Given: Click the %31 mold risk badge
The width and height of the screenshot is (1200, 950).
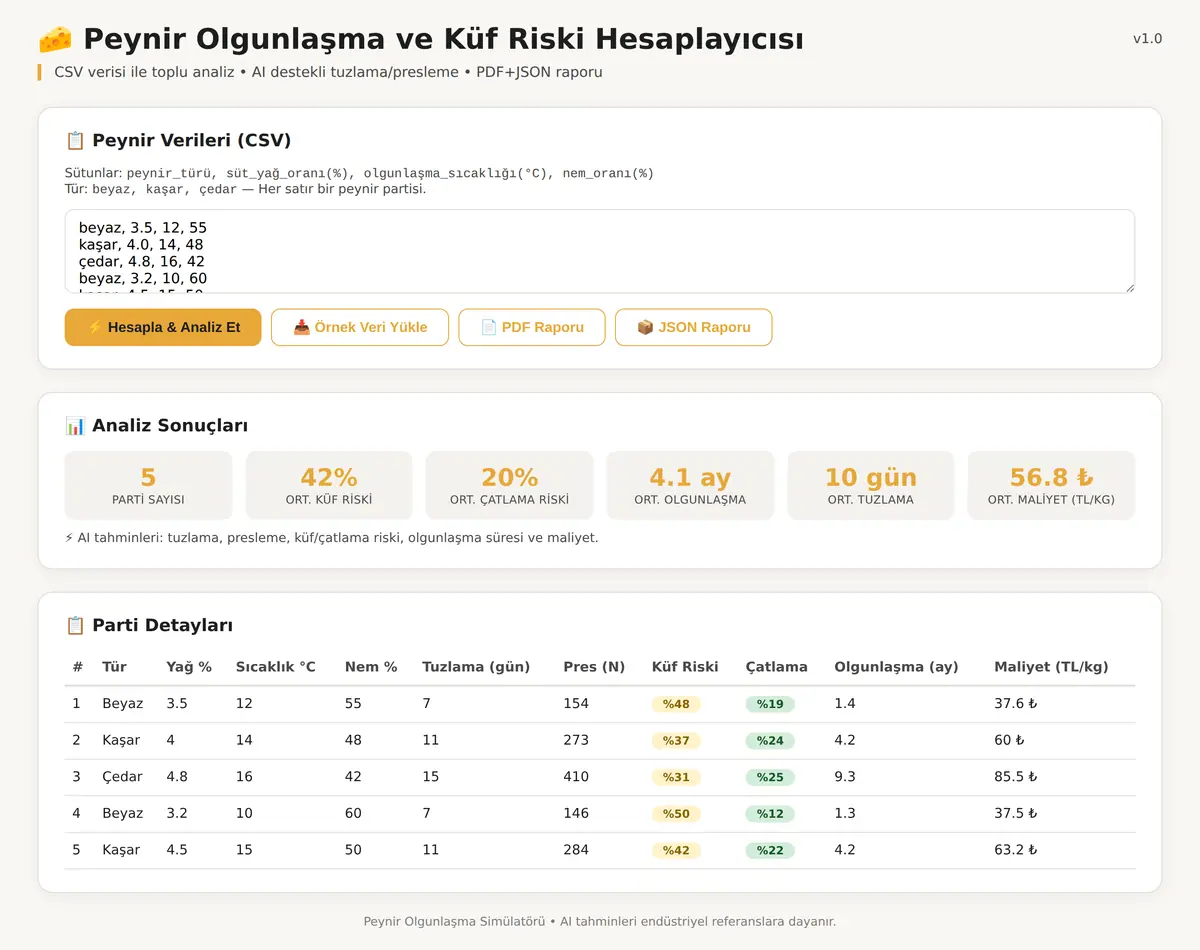Looking at the screenshot, I should click(x=676, y=777).
